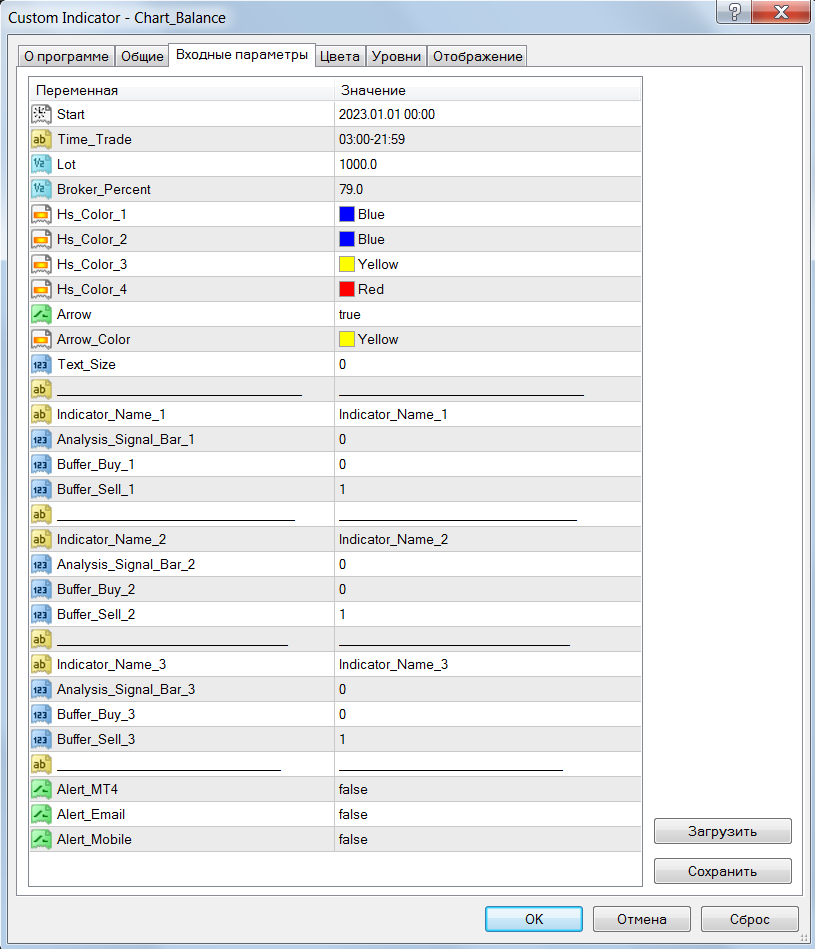This screenshot has height=949, width=815.
Task: Click the boolean icon beside Alert_Email
Action: [41, 815]
